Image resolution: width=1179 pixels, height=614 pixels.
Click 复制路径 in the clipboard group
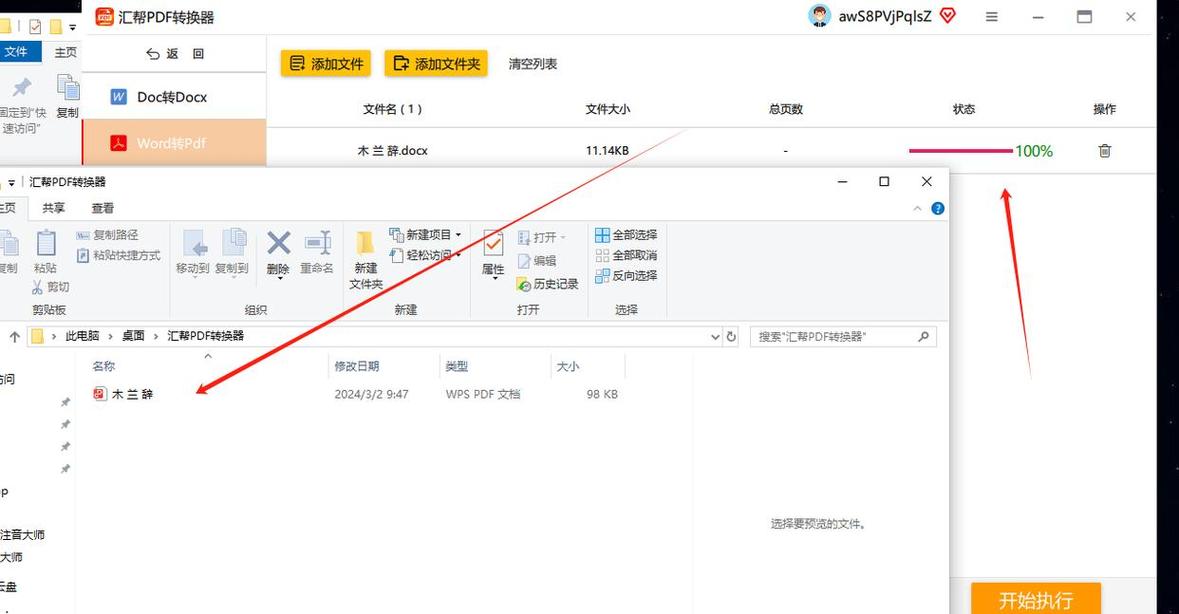point(108,235)
